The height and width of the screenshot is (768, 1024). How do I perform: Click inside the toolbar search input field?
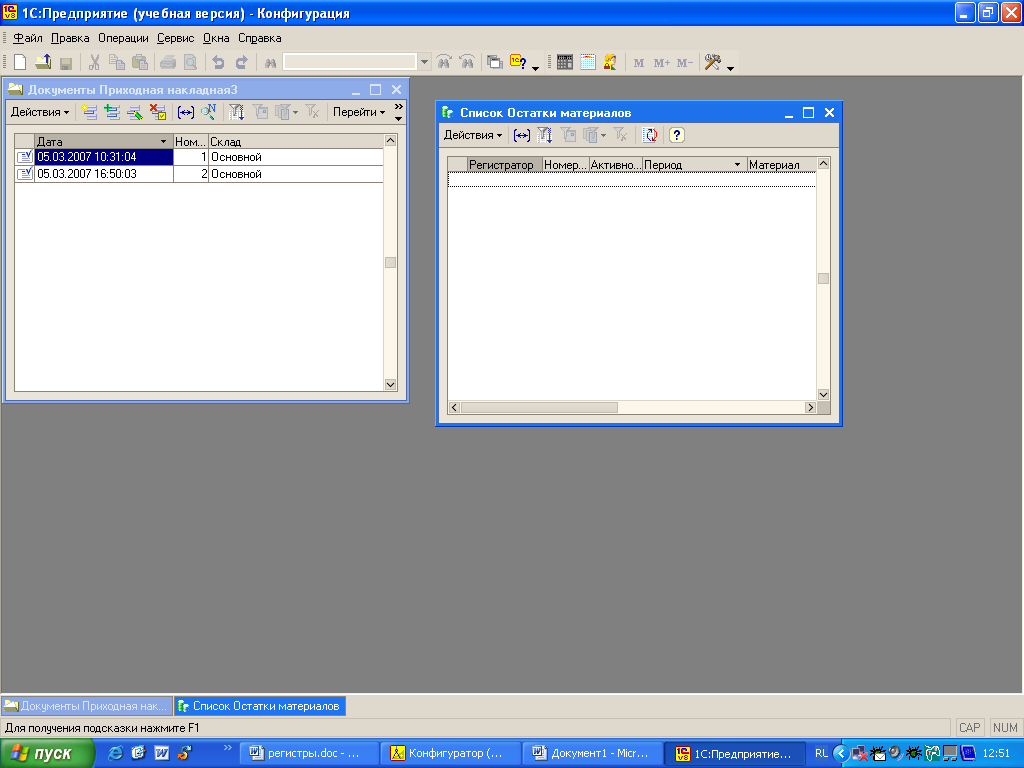[x=349, y=62]
